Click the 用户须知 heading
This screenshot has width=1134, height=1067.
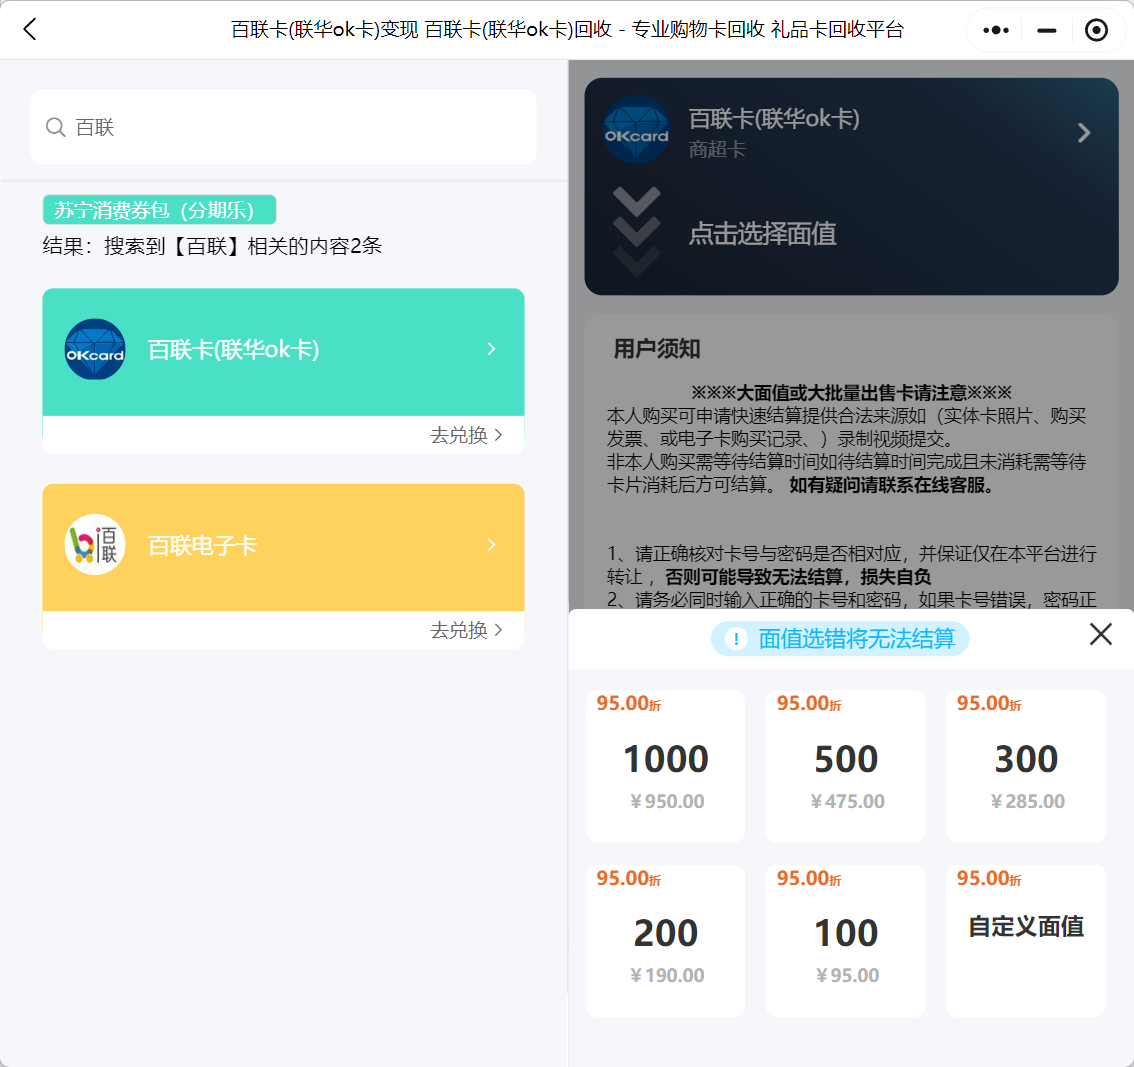click(x=657, y=349)
